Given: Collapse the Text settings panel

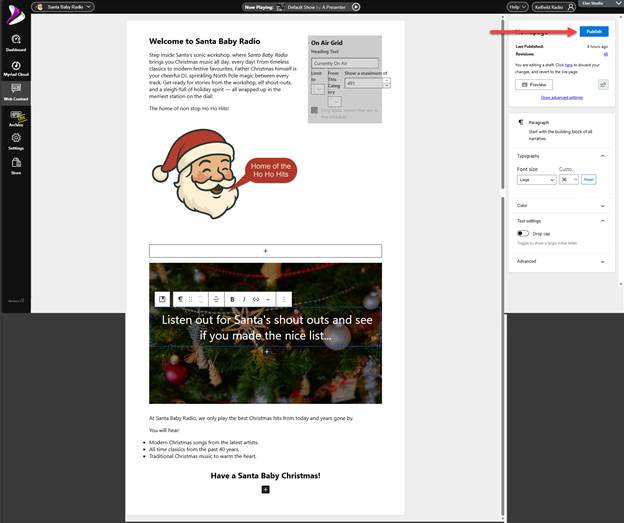Looking at the screenshot, I should (x=603, y=221).
